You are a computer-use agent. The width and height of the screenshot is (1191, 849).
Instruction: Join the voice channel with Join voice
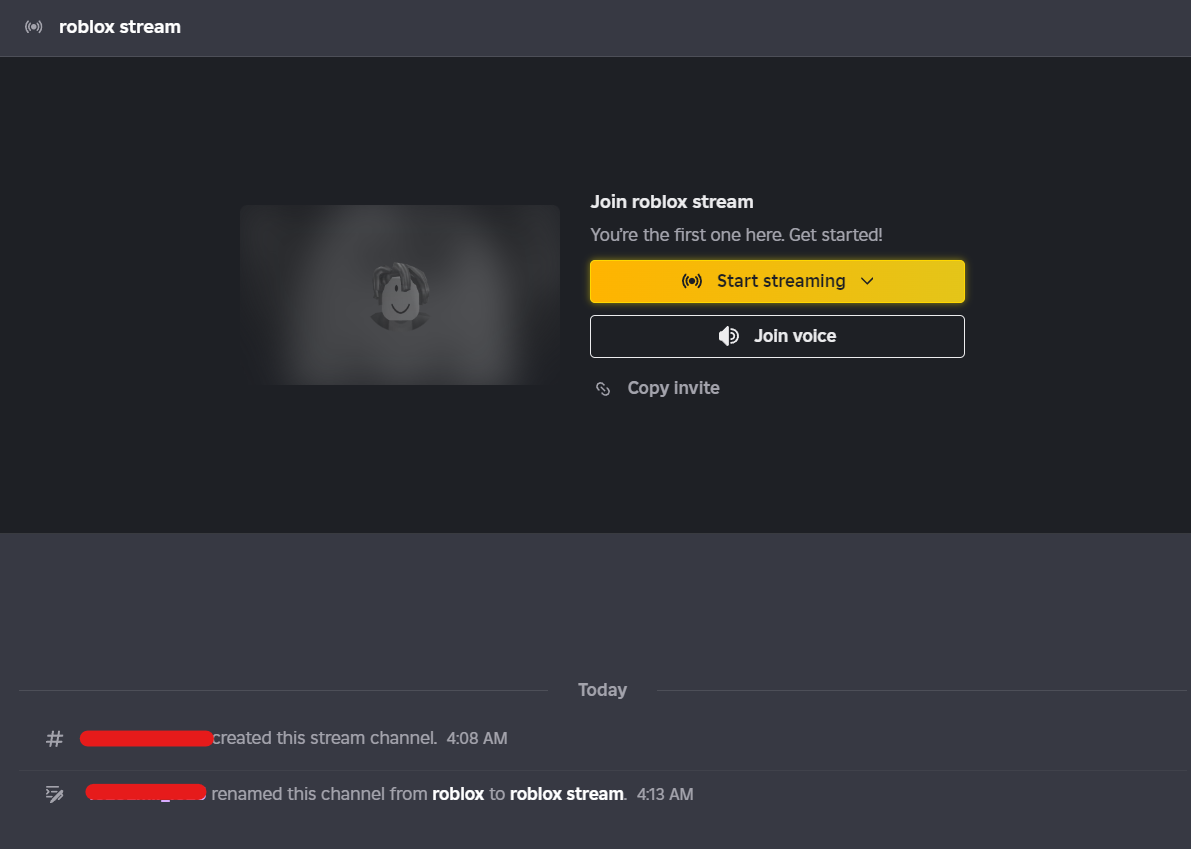tap(777, 336)
